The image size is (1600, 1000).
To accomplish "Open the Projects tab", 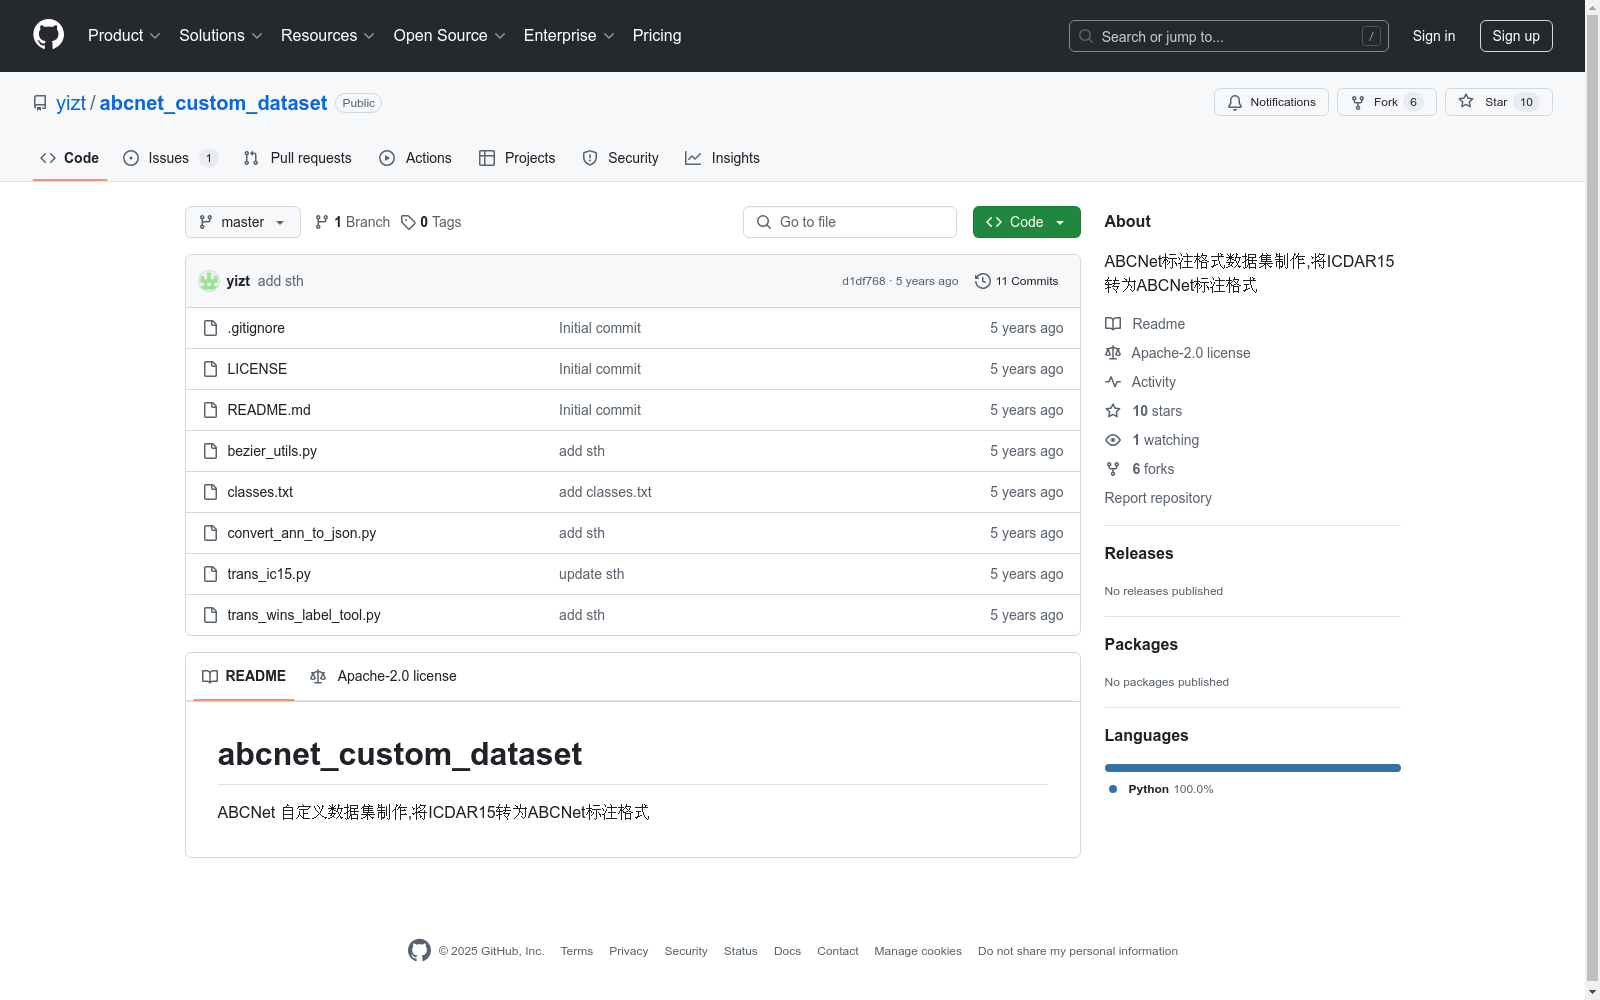I will (x=517, y=158).
